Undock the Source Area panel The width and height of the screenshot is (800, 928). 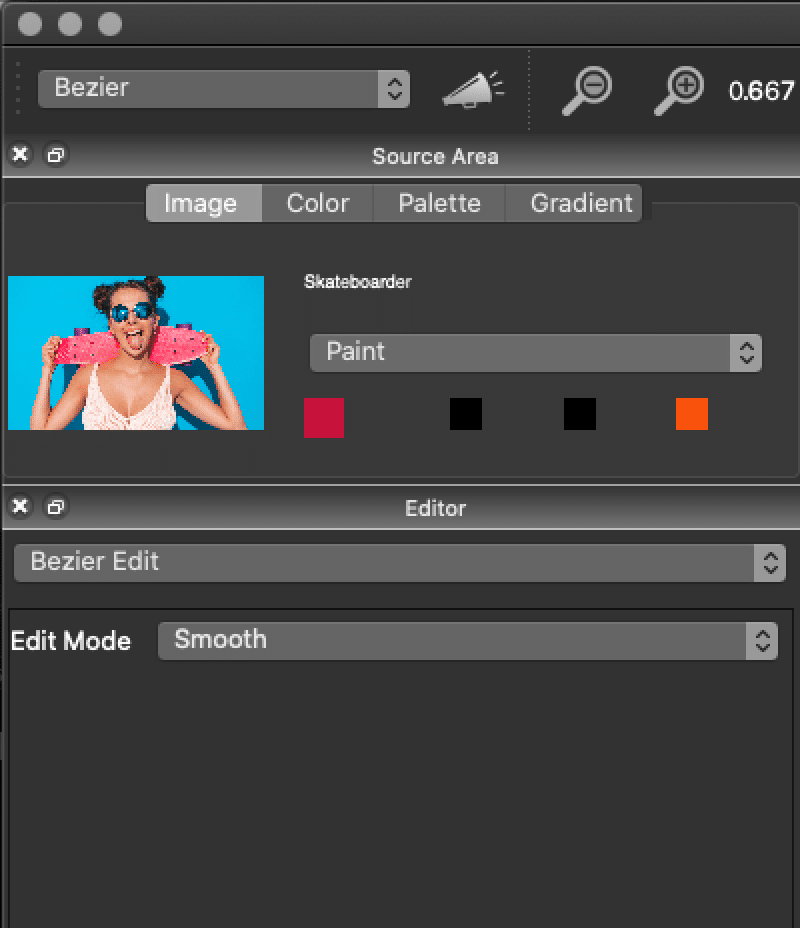[x=56, y=155]
